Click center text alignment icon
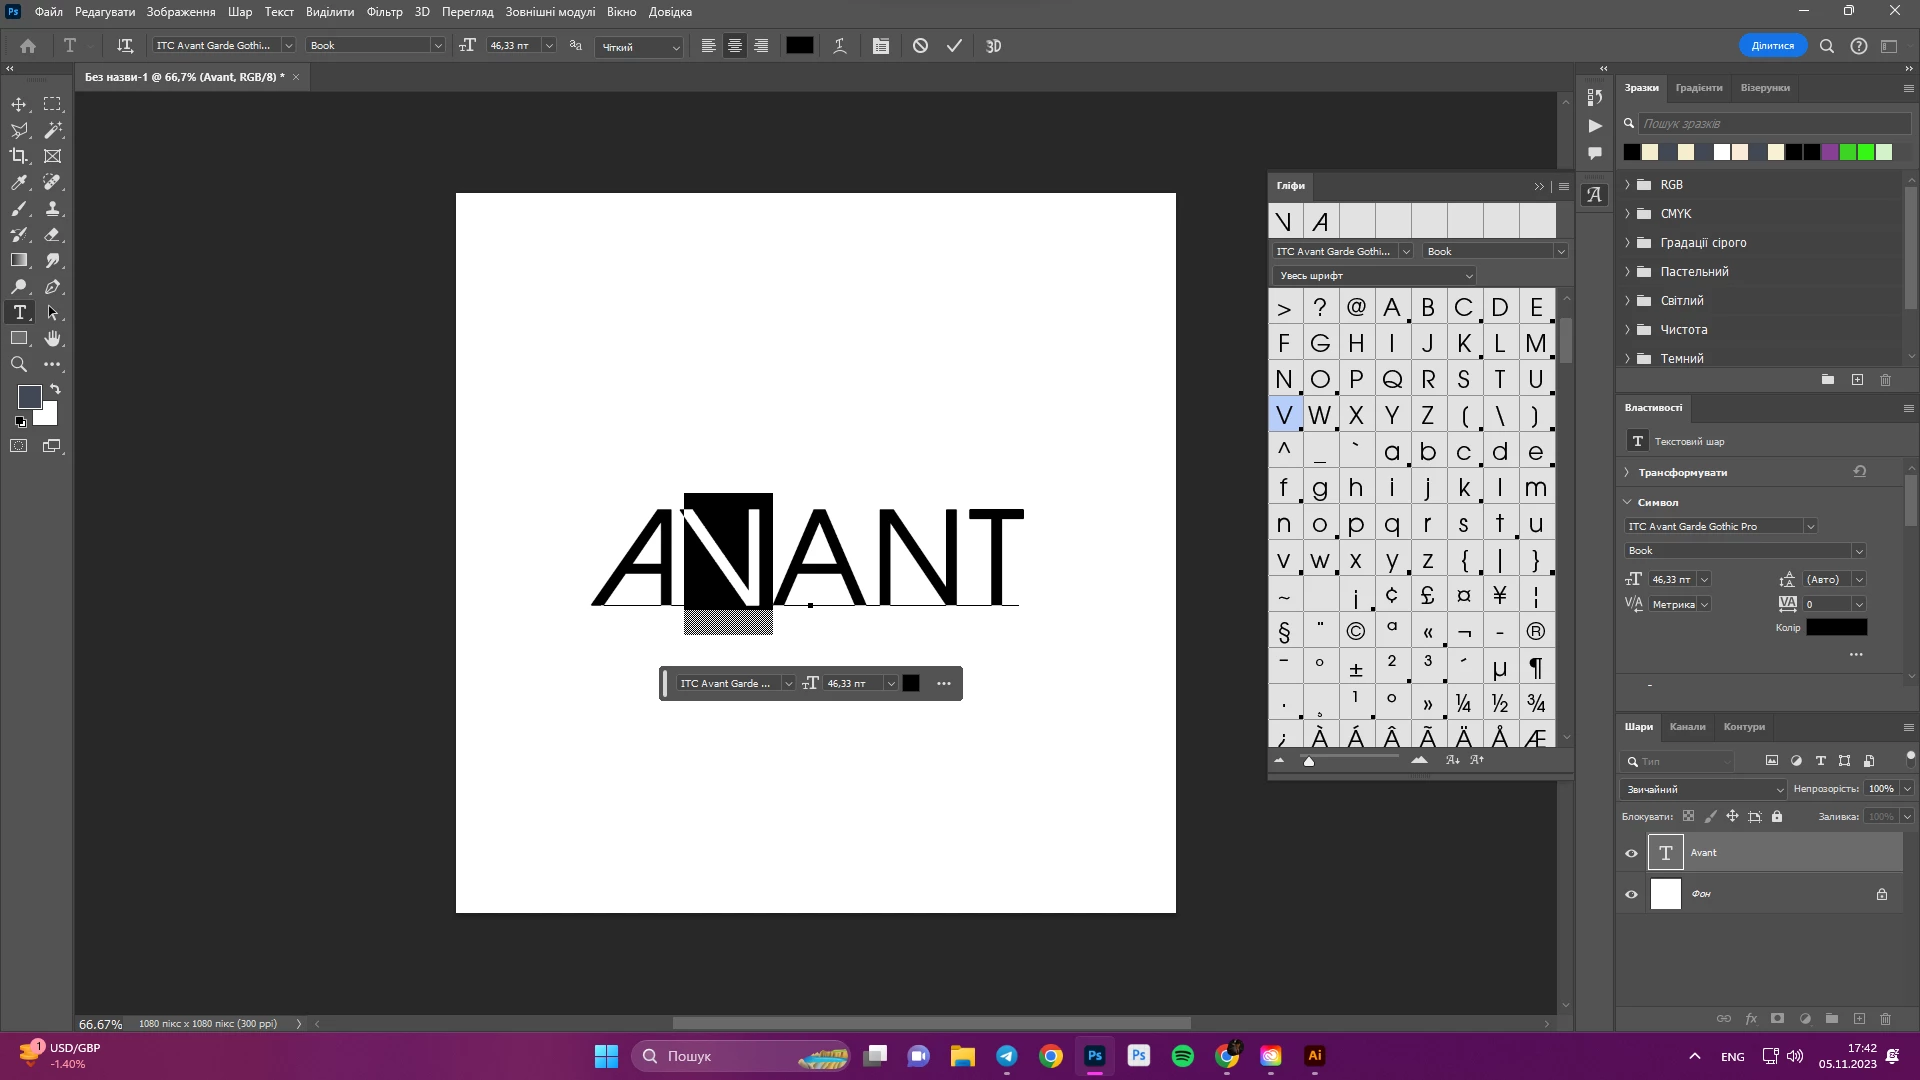Image resolution: width=1920 pixels, height=1080 pixels. coord(735,46)
